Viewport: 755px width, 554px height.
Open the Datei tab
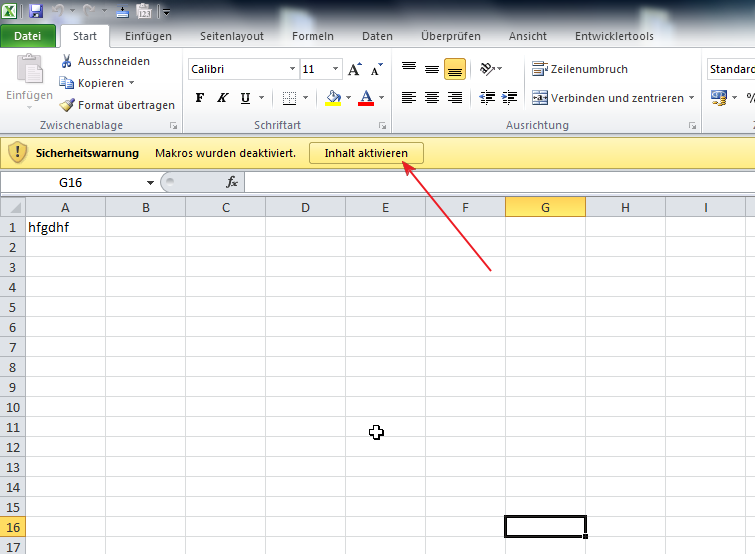pyautogui.click(x=27, y=36)
